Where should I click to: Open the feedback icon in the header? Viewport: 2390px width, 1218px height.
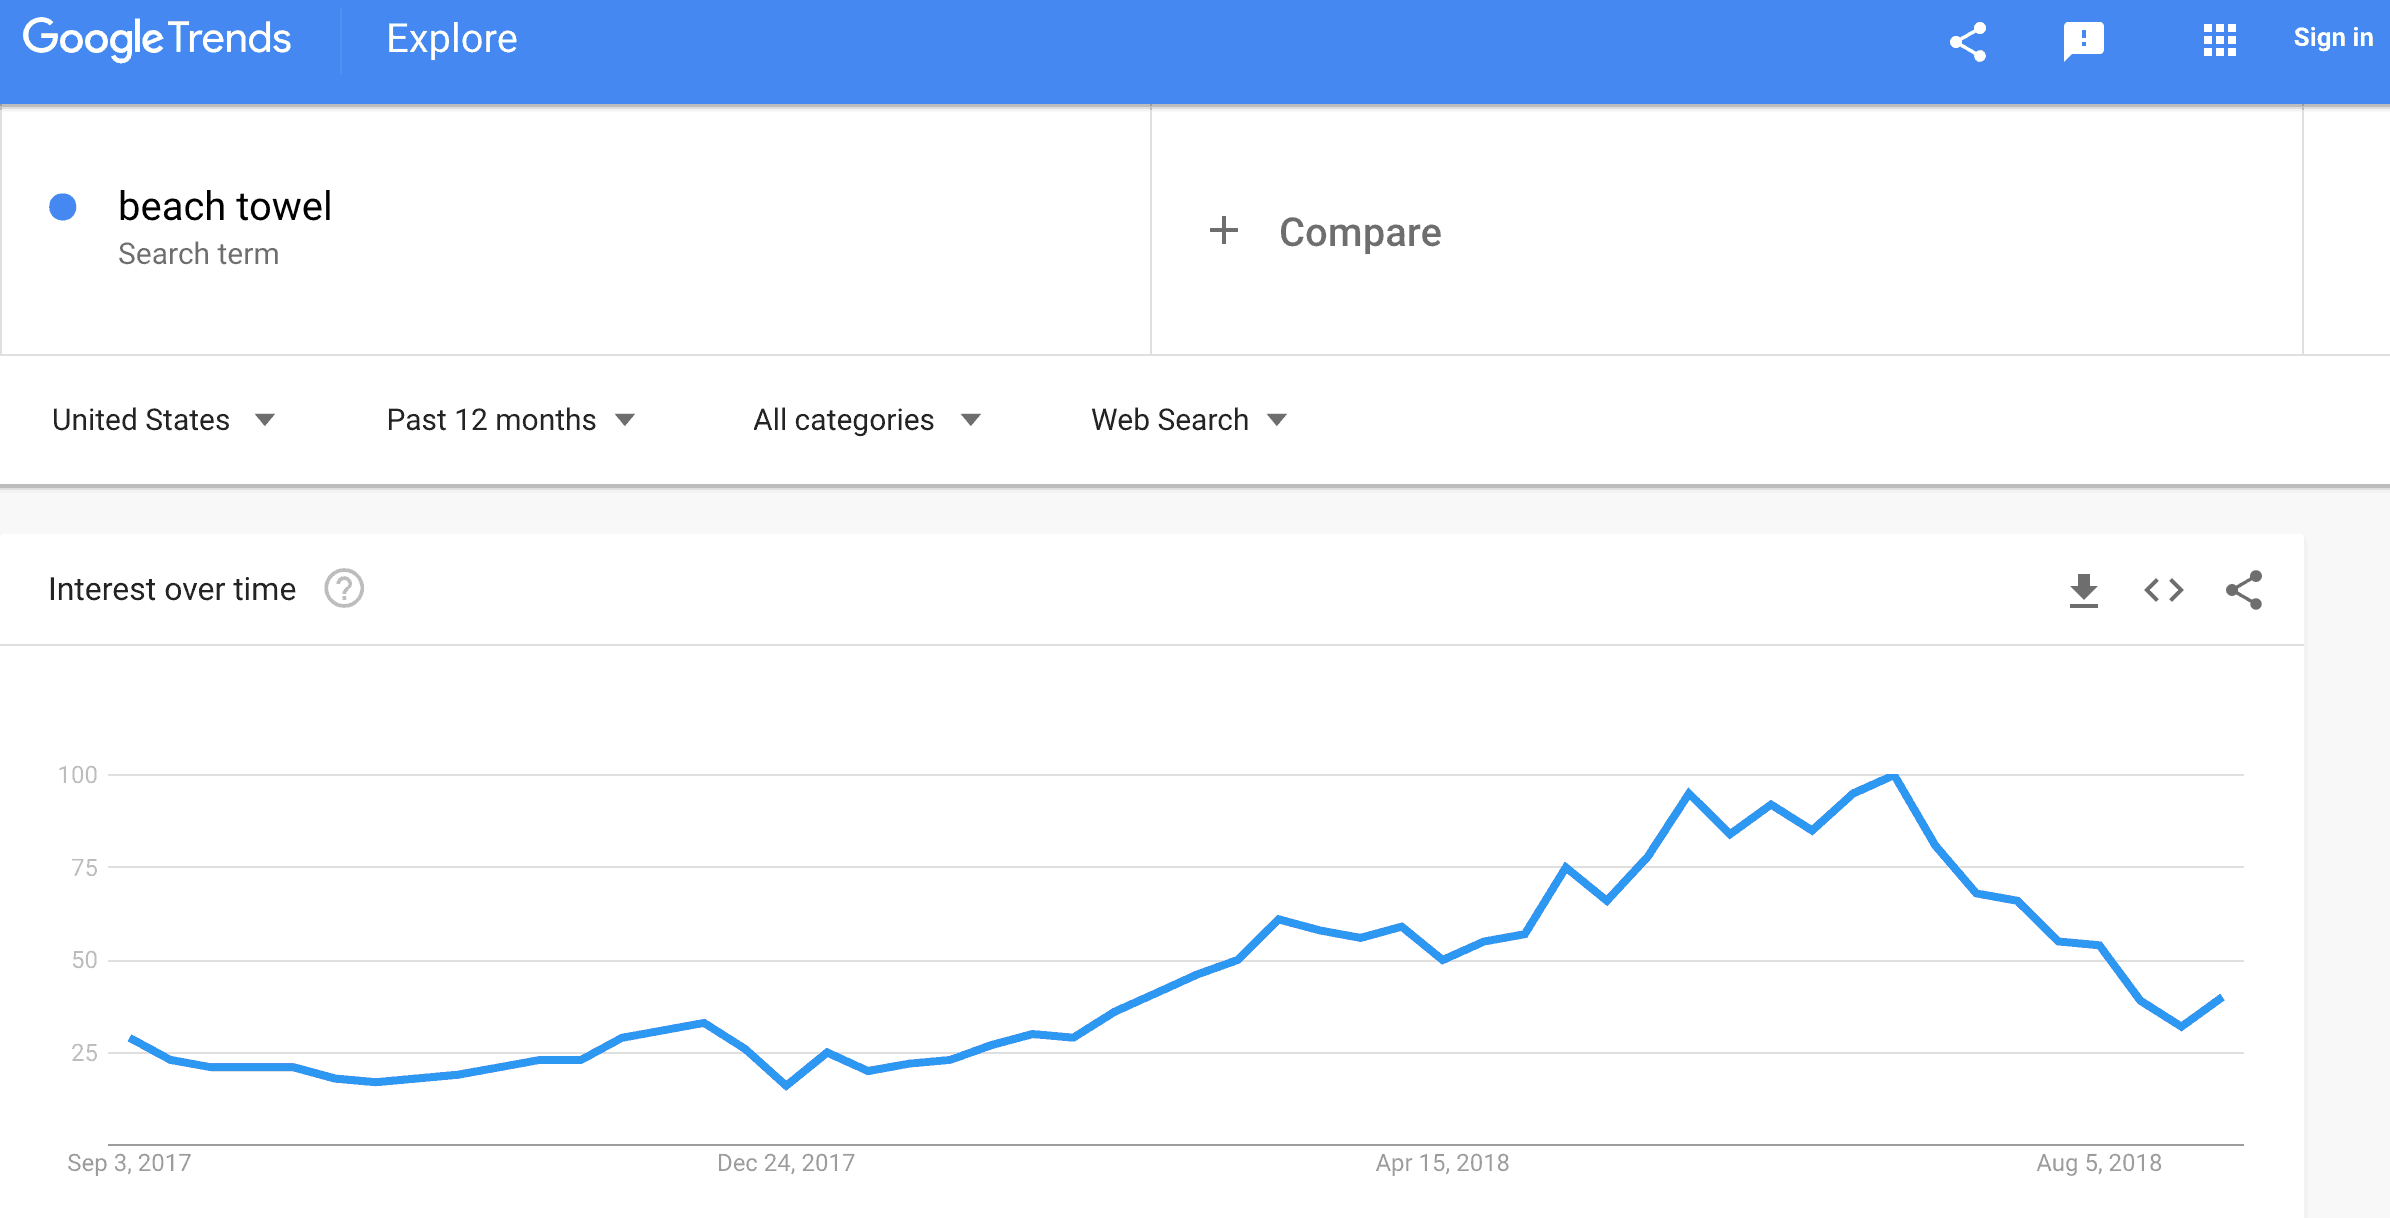click(2083, 41)
